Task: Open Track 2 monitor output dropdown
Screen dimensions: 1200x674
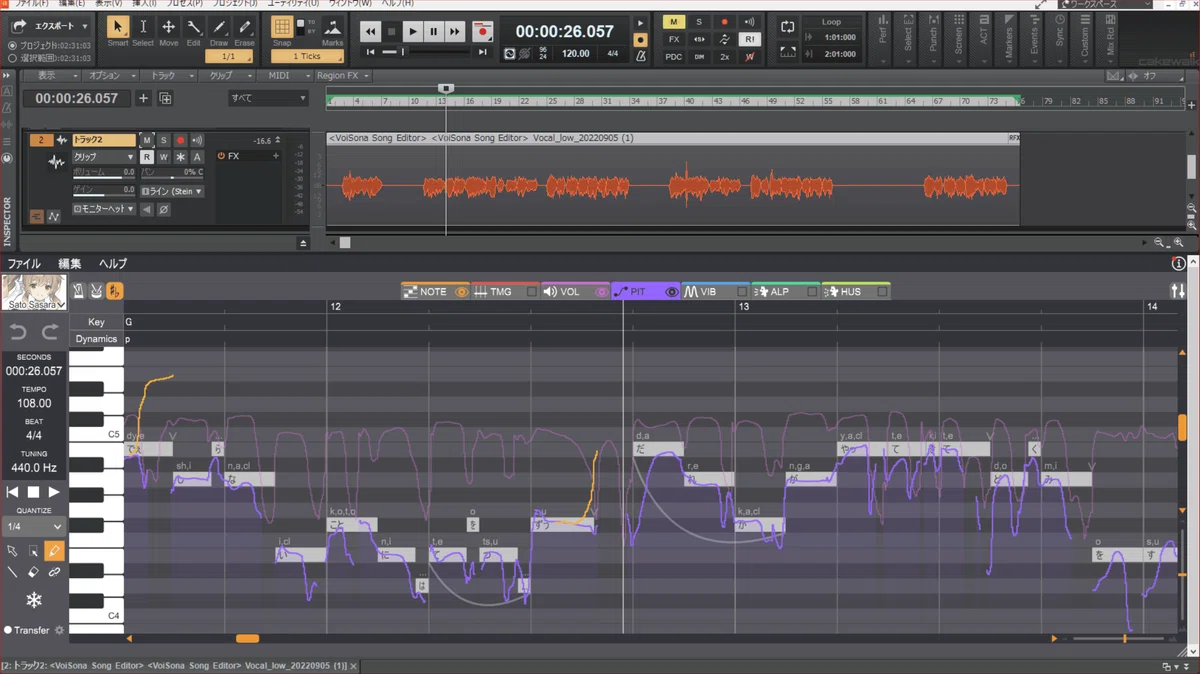Action: [x=103, y=209]
